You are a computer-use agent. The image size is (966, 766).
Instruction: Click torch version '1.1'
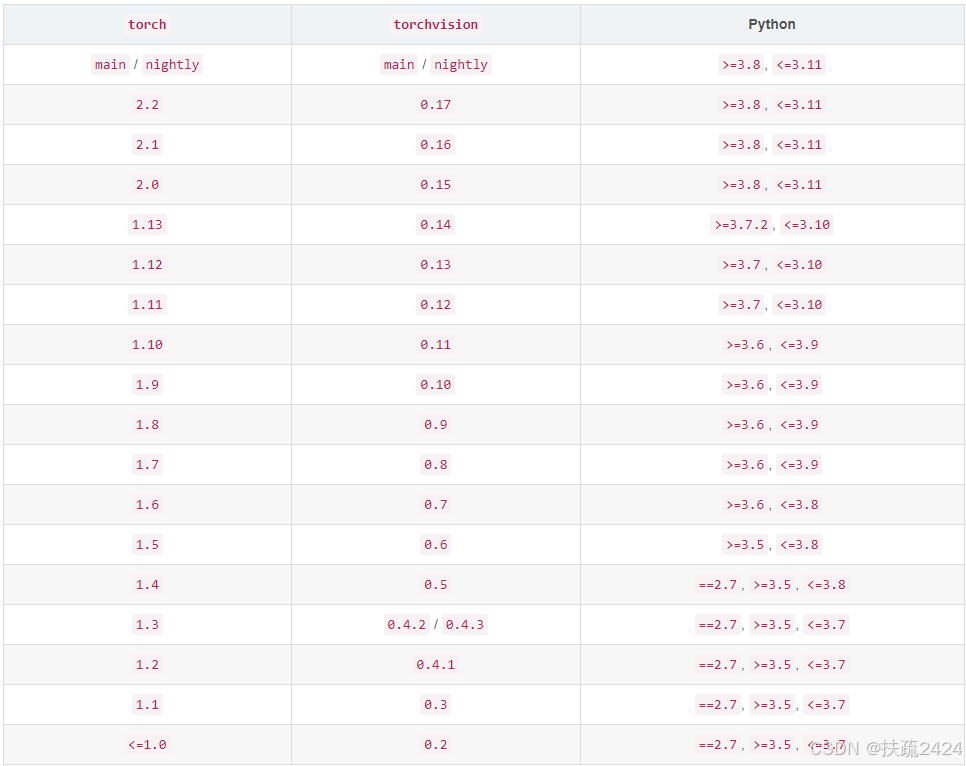(x=147, y=706)
